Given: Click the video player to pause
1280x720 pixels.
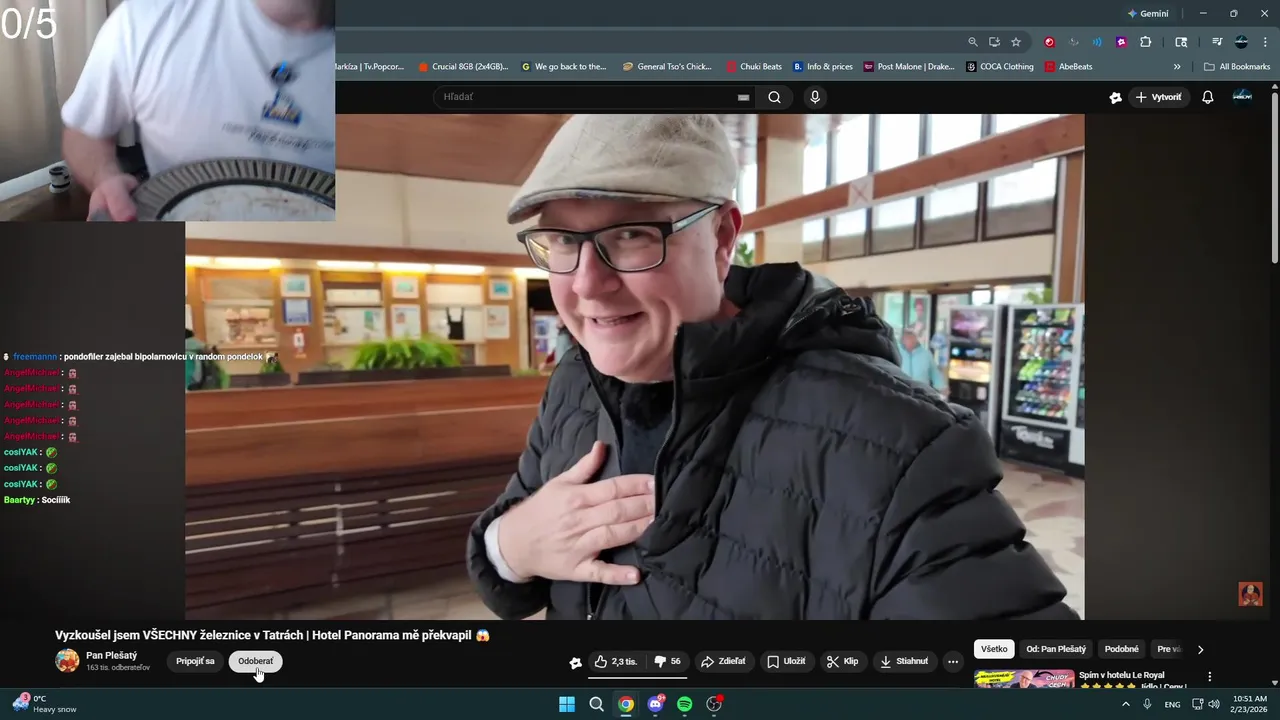Looking at the screenshot, I should point(634,366).
